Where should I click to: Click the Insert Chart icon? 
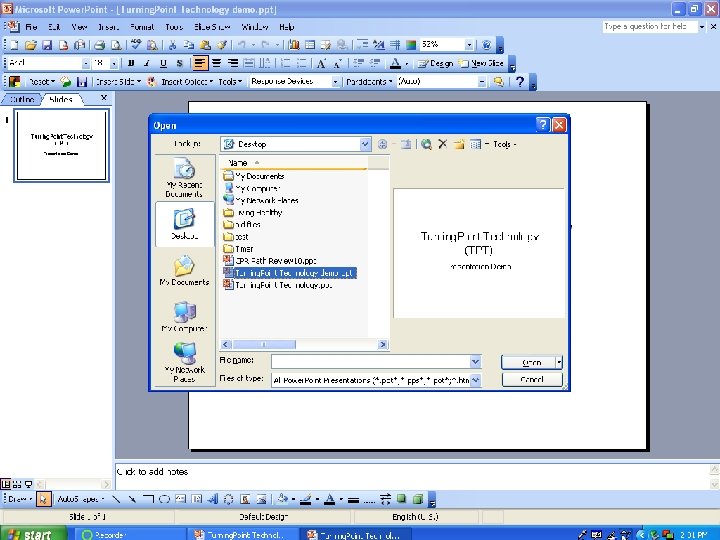(294, 45)
